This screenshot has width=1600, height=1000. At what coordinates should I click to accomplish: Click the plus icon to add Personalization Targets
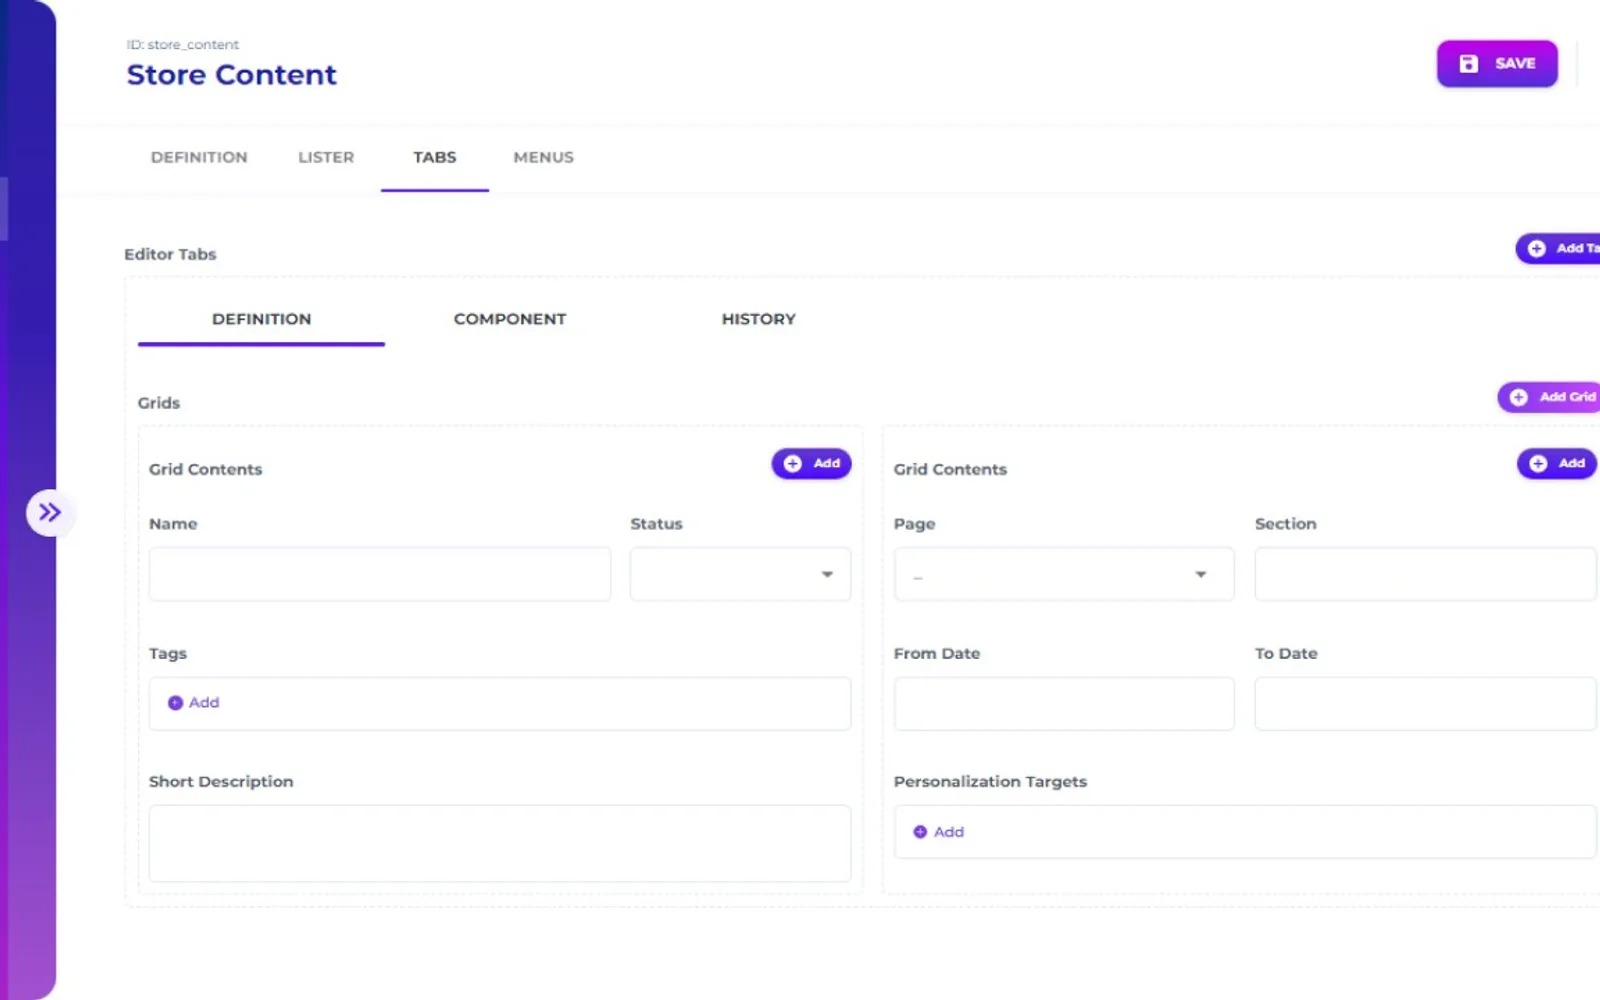pyautogui.click(x=920, y=832)
